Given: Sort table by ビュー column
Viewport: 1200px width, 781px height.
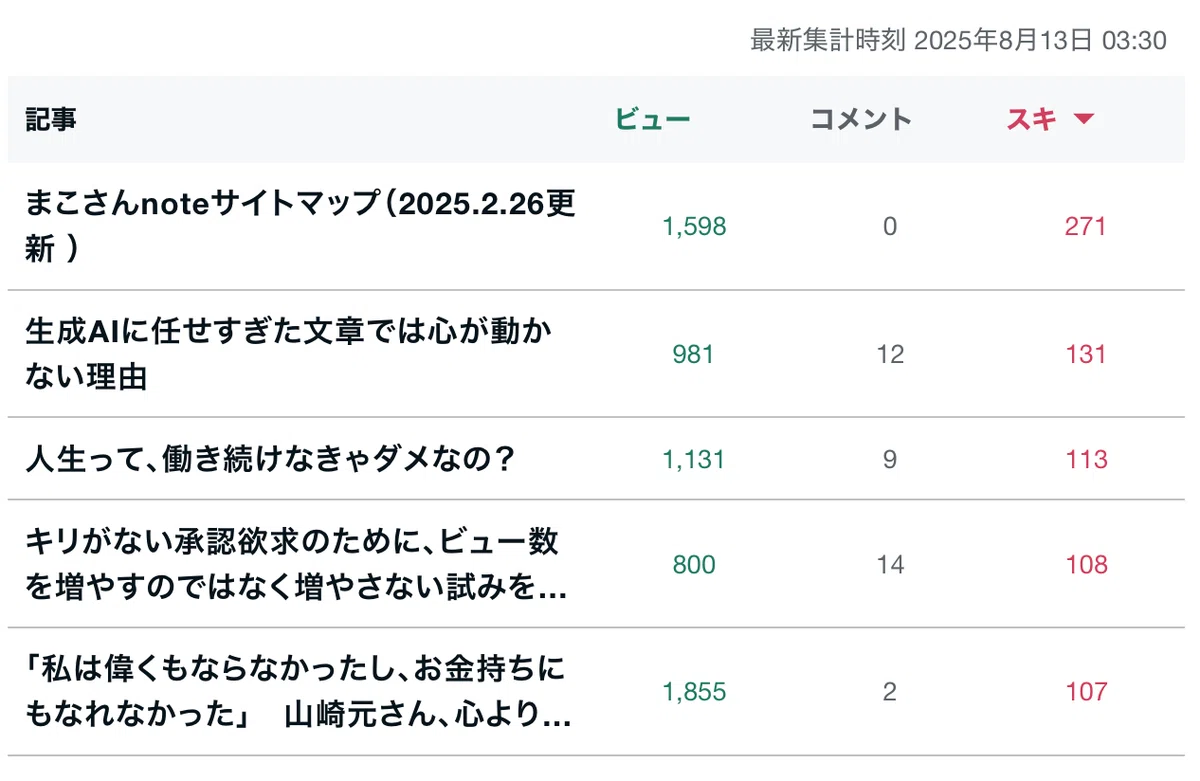Looking at the screenshot, I should [652, 120].
